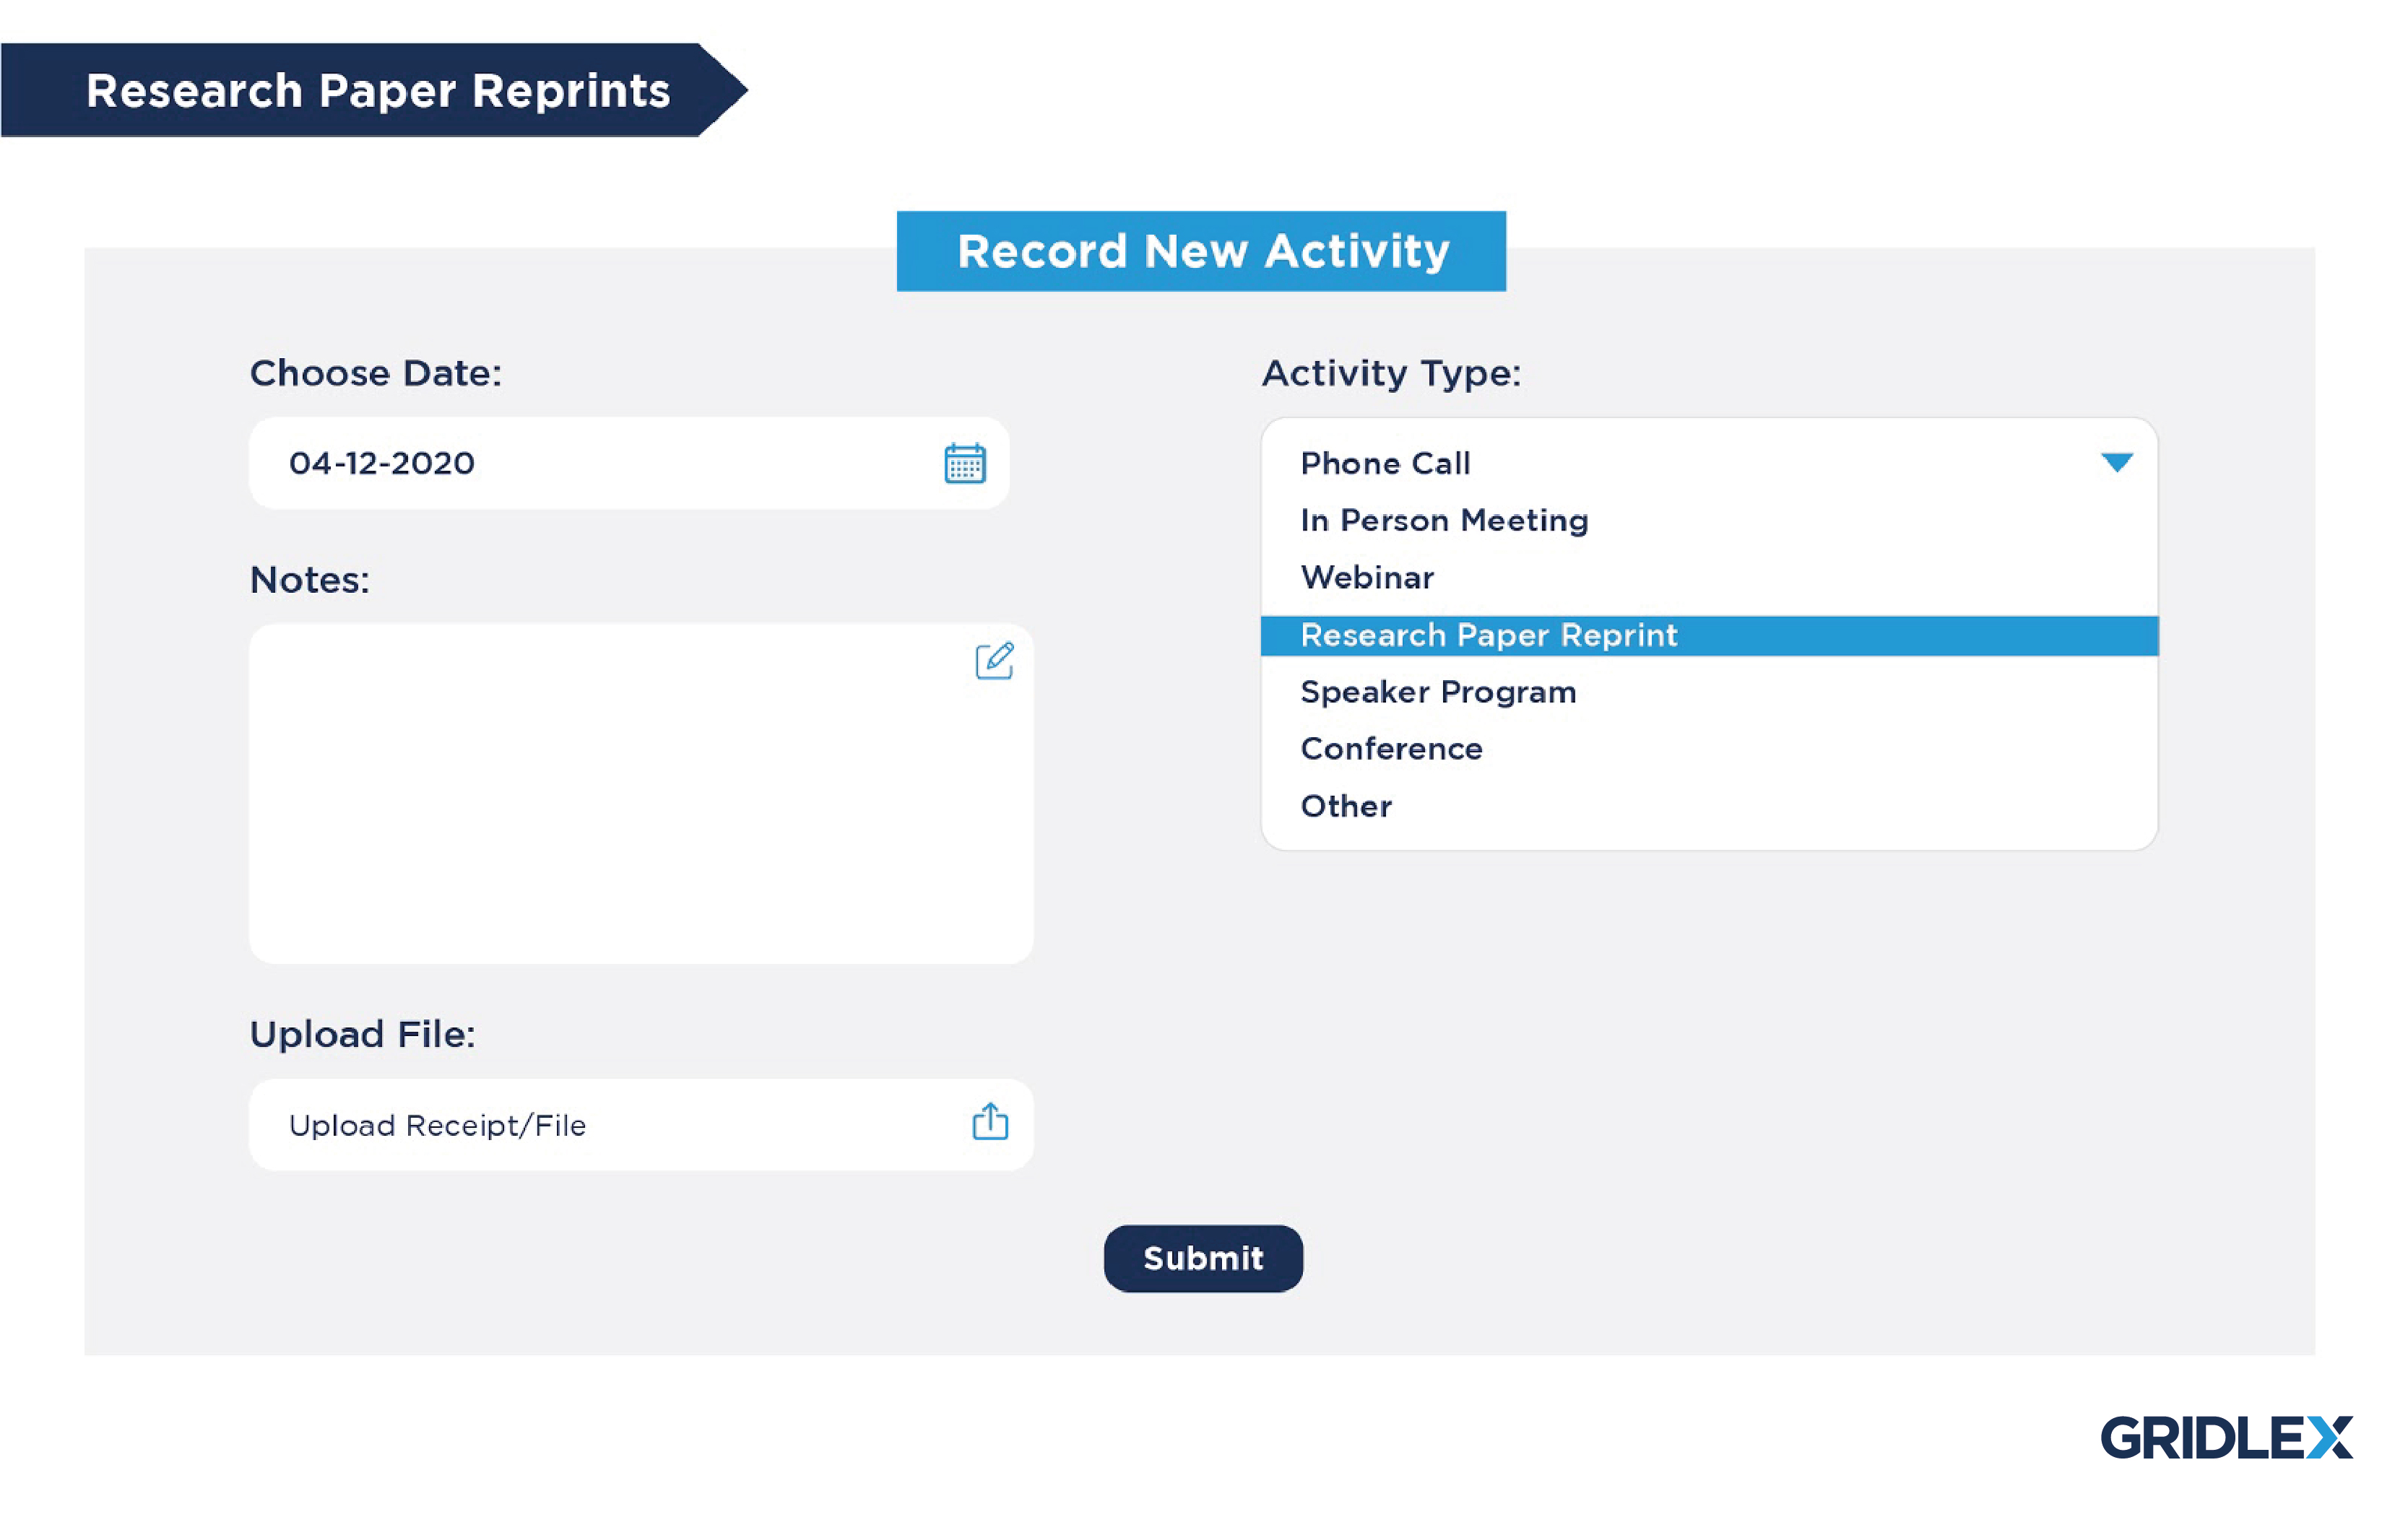Image resolution: width=2408 pixels, height=1517 pixels.
Task: Open the calendar date picker icon
Action: [x=965, y=463]
